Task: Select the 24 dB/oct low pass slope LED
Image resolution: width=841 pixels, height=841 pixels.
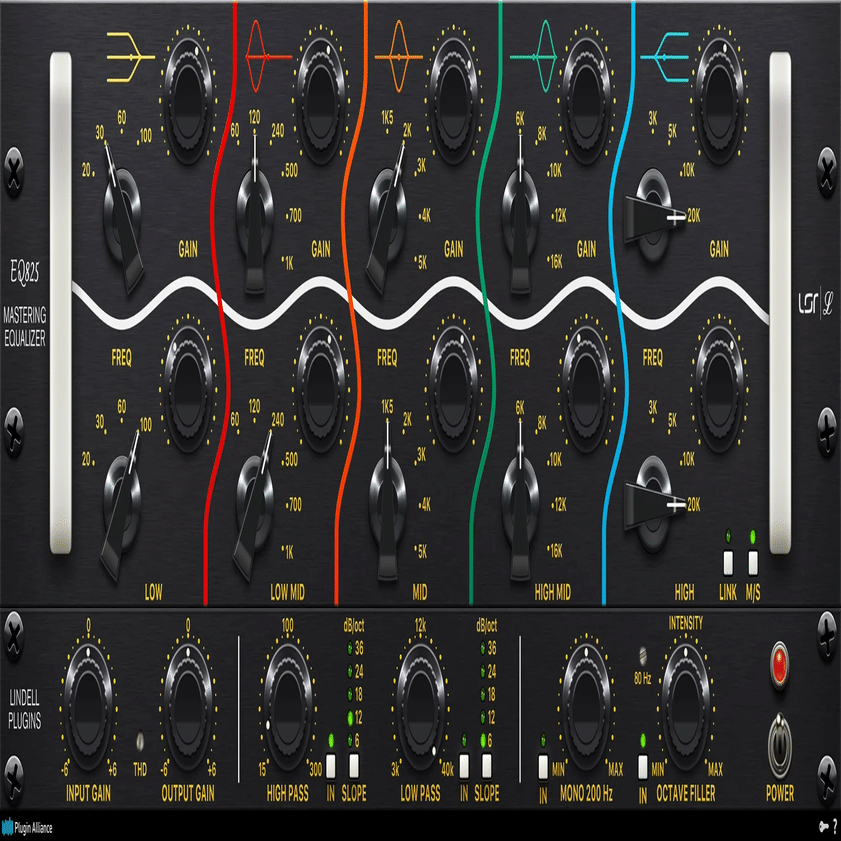Action: click(483, 672)
